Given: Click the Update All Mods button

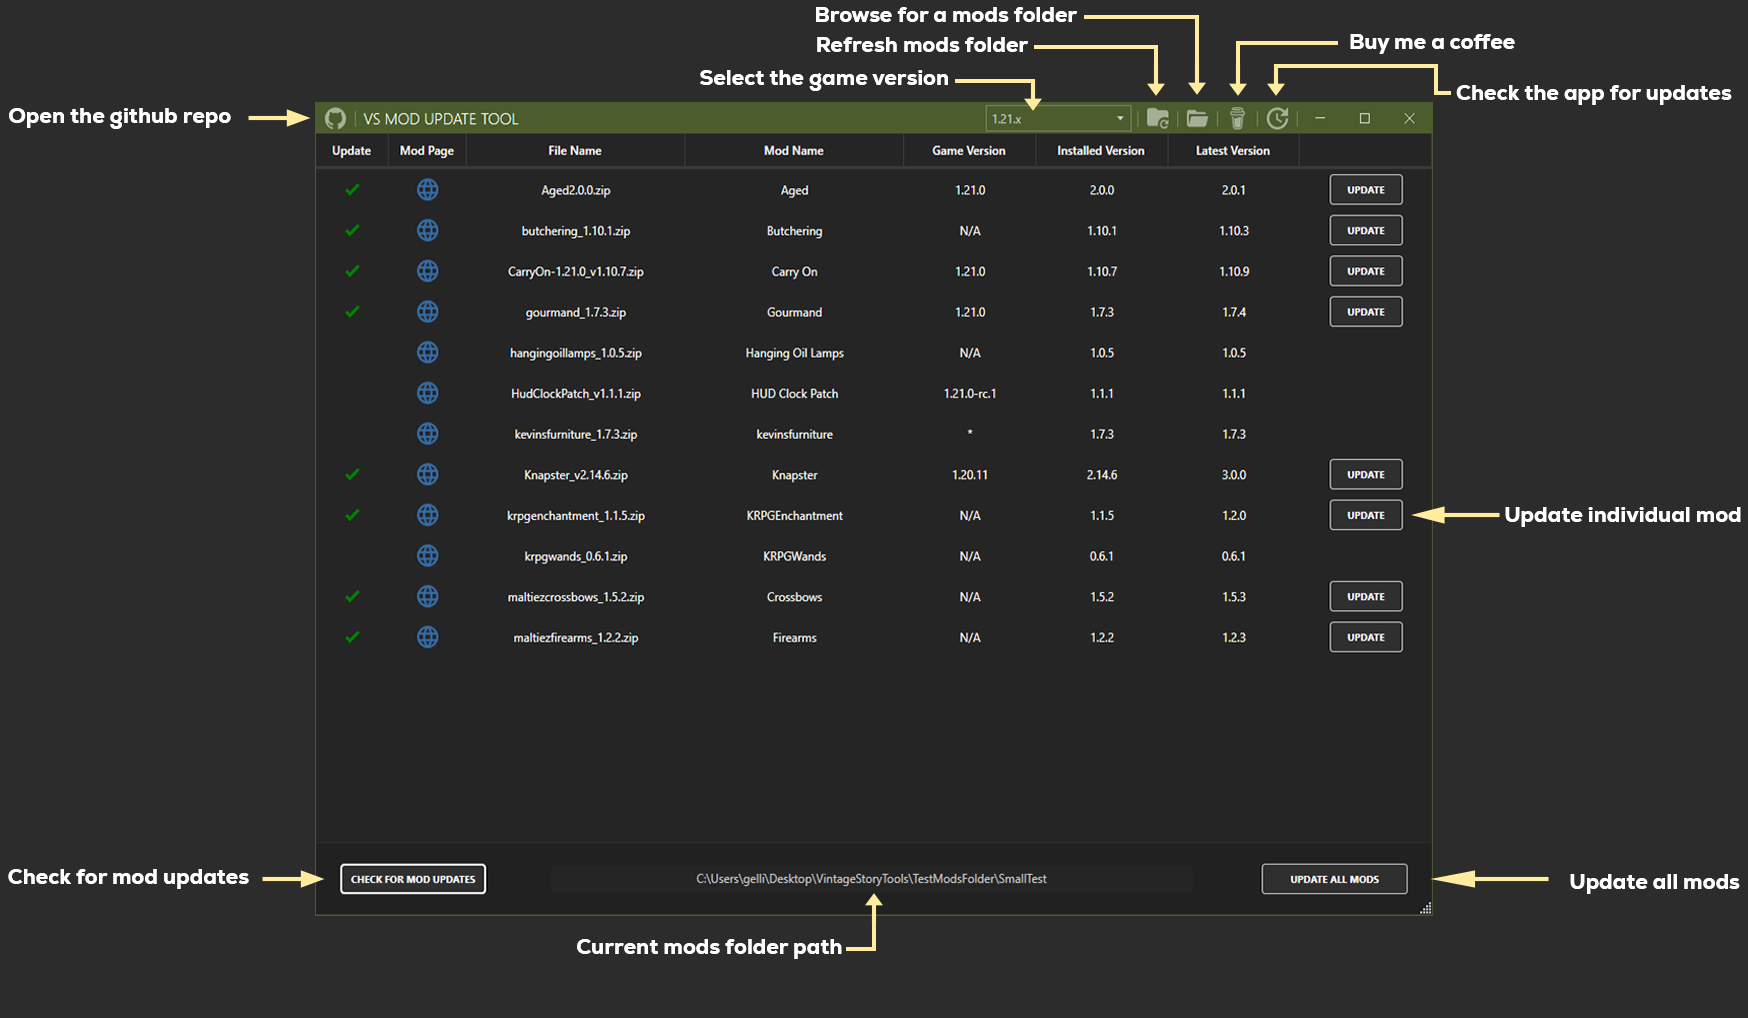Looking at the screenshot, I should click(1334, 879).
